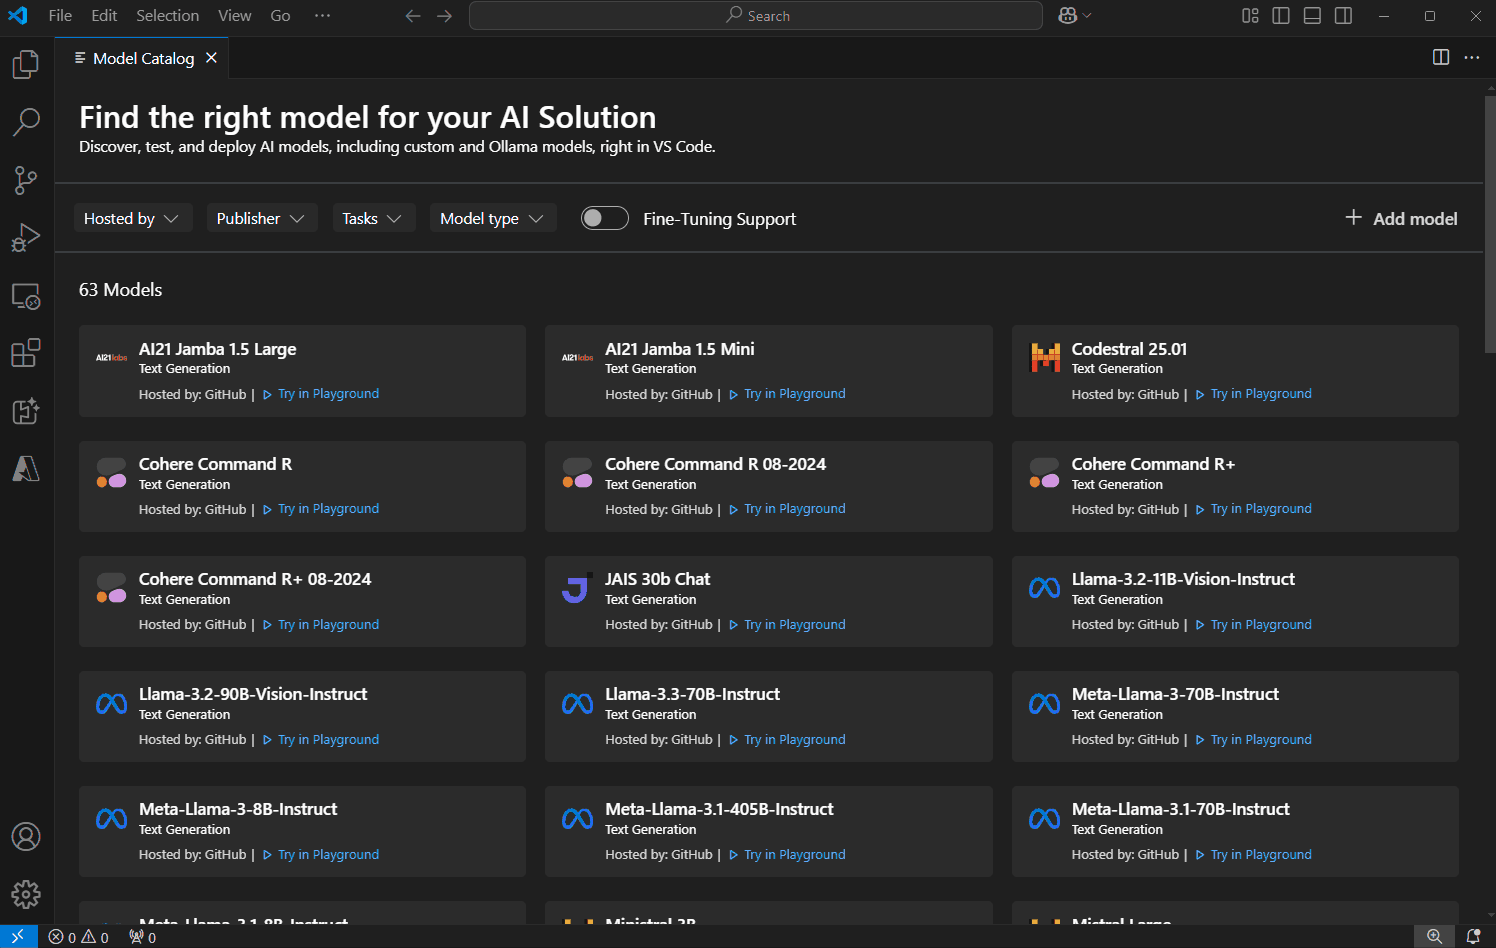Expand the Hosted by filter dropdown
Image resolution: width=1496 pixels, height=948 pixels.
[132, 218]
